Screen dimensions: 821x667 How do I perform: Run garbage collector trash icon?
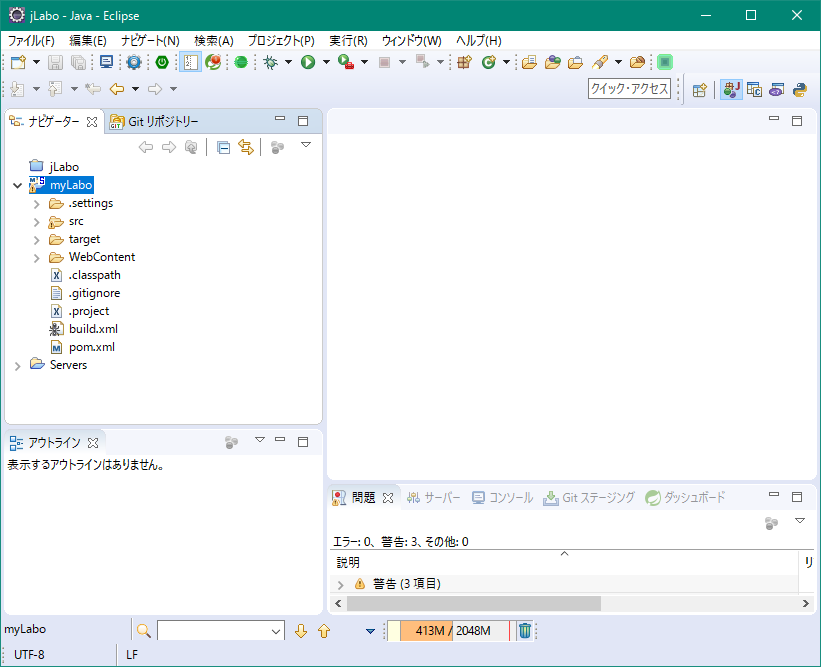tap(525, 631)
